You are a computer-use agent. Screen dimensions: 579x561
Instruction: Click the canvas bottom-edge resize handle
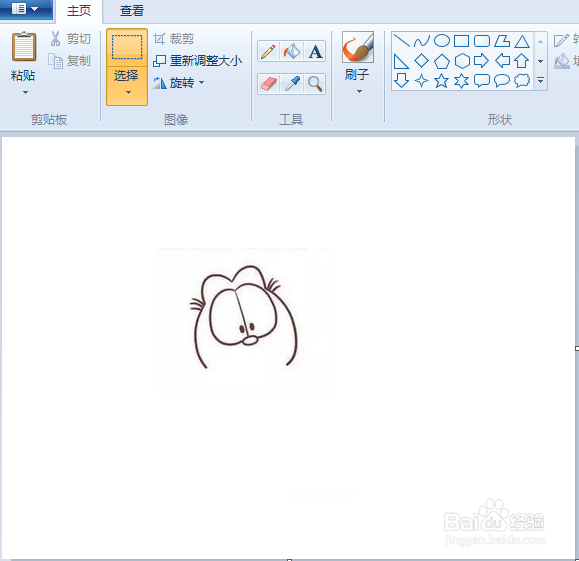(x=290, y=560)
